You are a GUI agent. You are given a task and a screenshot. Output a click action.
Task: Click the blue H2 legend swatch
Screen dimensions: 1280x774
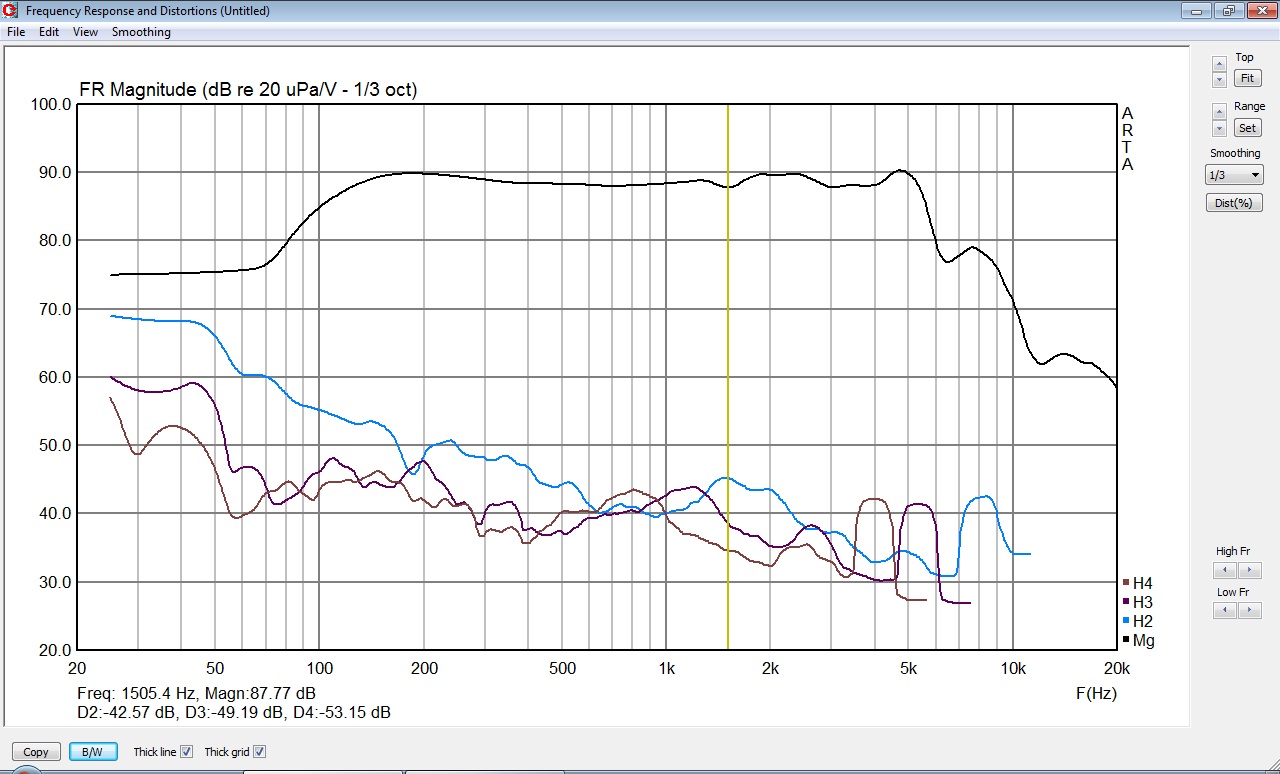click(x=1126, y=621)
